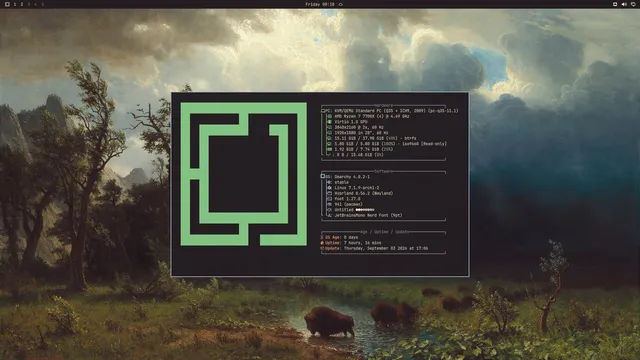Open the Omarchy menu icon in the top bar
This screenshot has height=360, width=640.
tap(7, 4)
